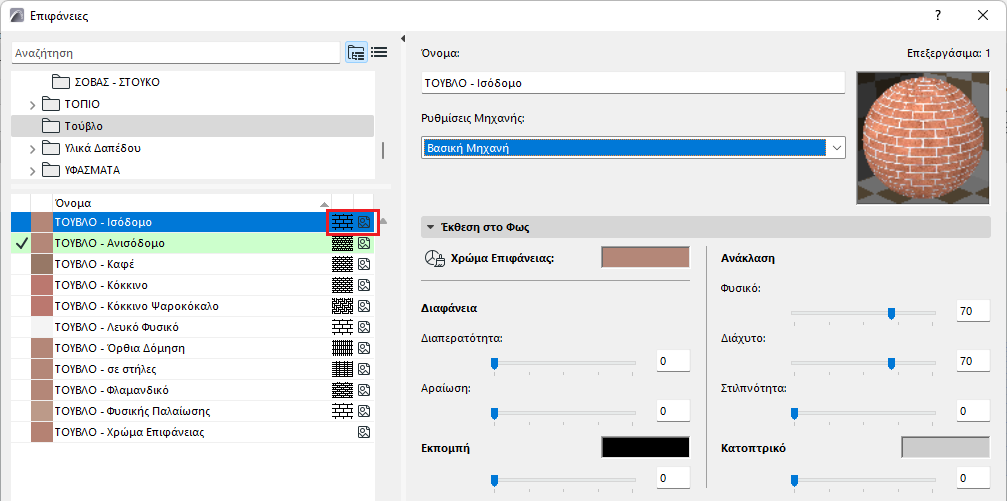The image size is (1007, 501).
Task: Click the Διάχυτο slider
Action: (864, 364)
